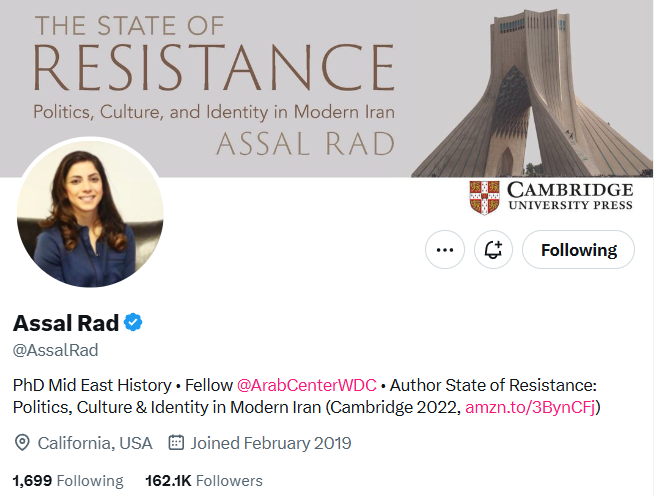View the 162.1K Followers list

204,481
